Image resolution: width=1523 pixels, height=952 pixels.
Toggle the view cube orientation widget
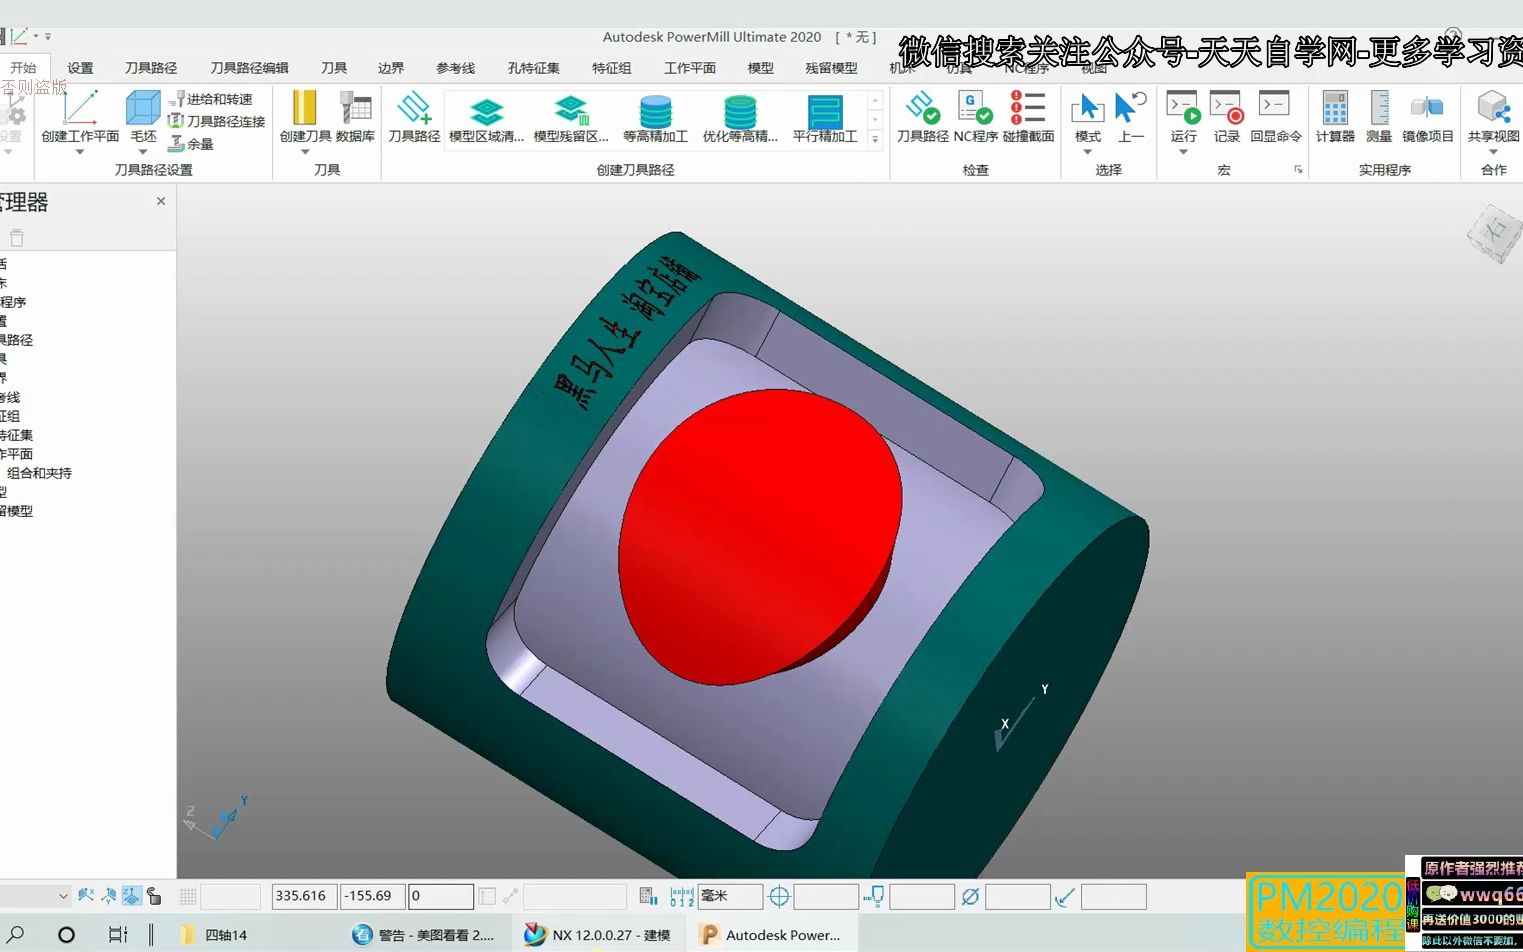pyautogui.click(x=1495, y=233)
